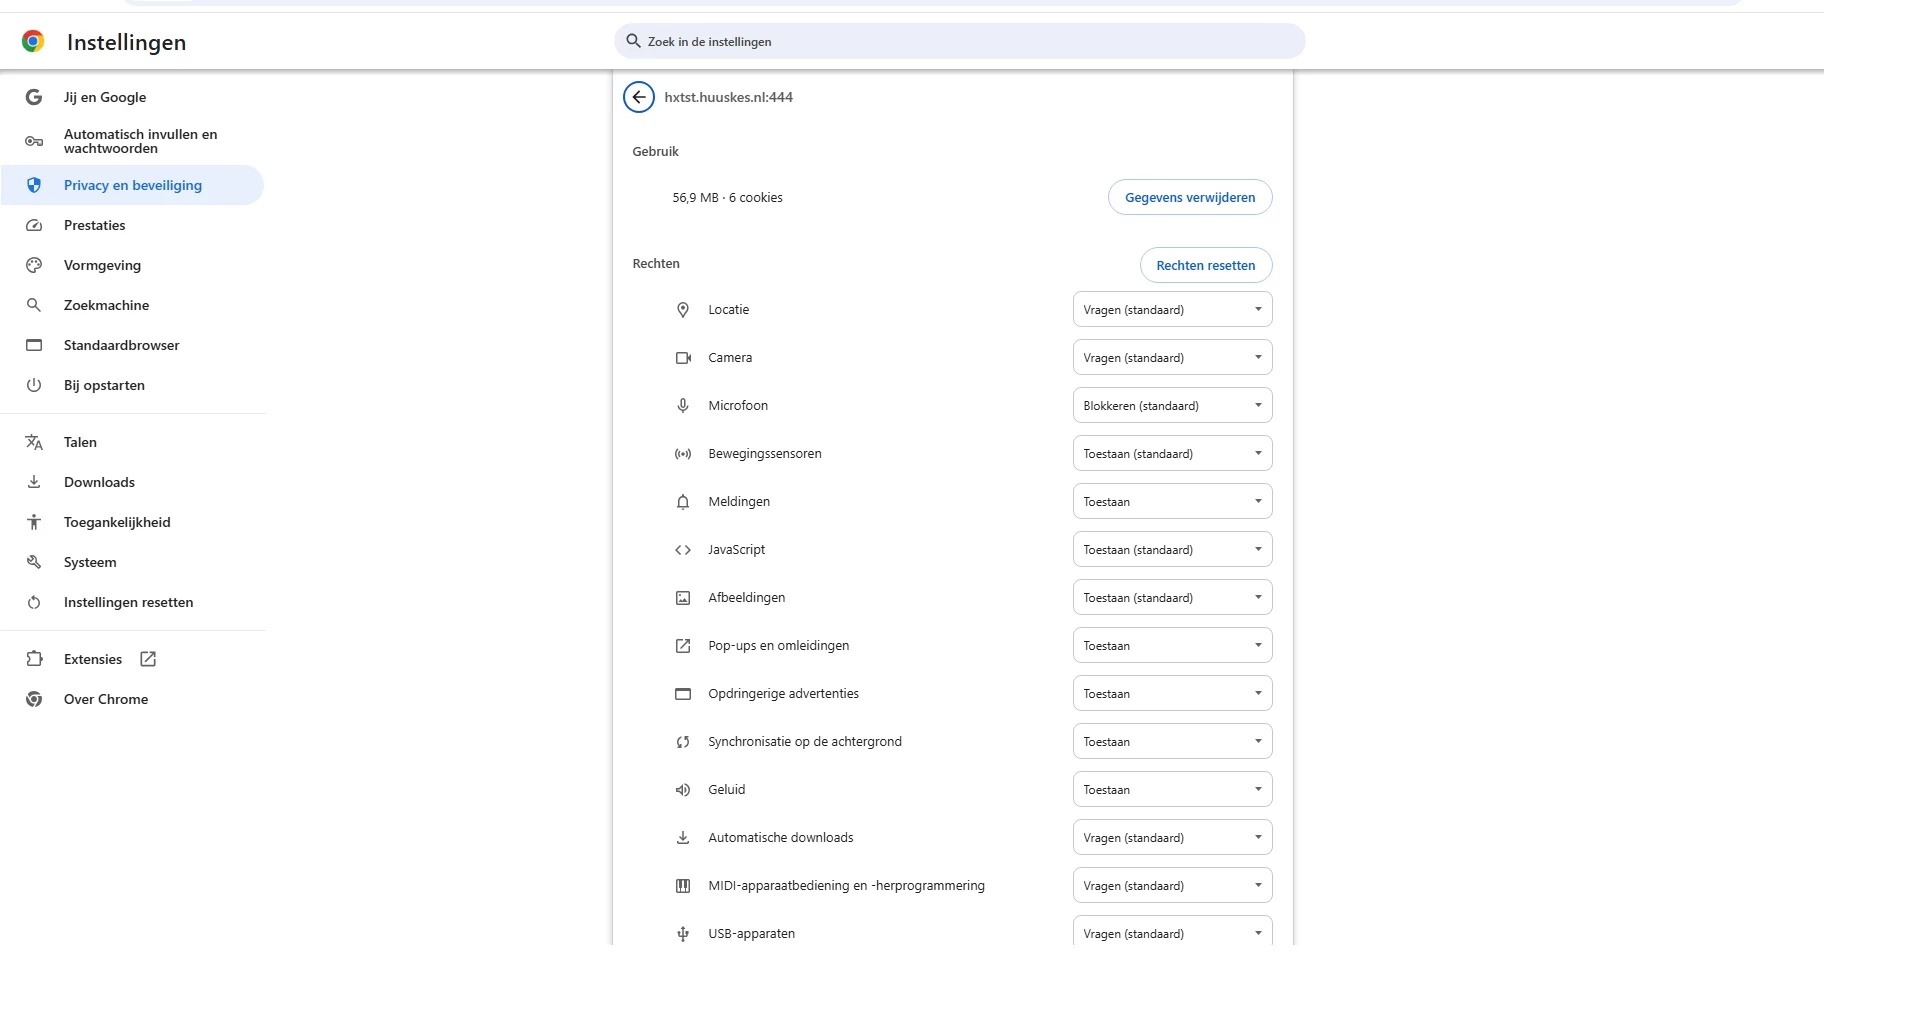
Task: Open the Locatie permission dropdown
Action: [x=1172, y=310]
